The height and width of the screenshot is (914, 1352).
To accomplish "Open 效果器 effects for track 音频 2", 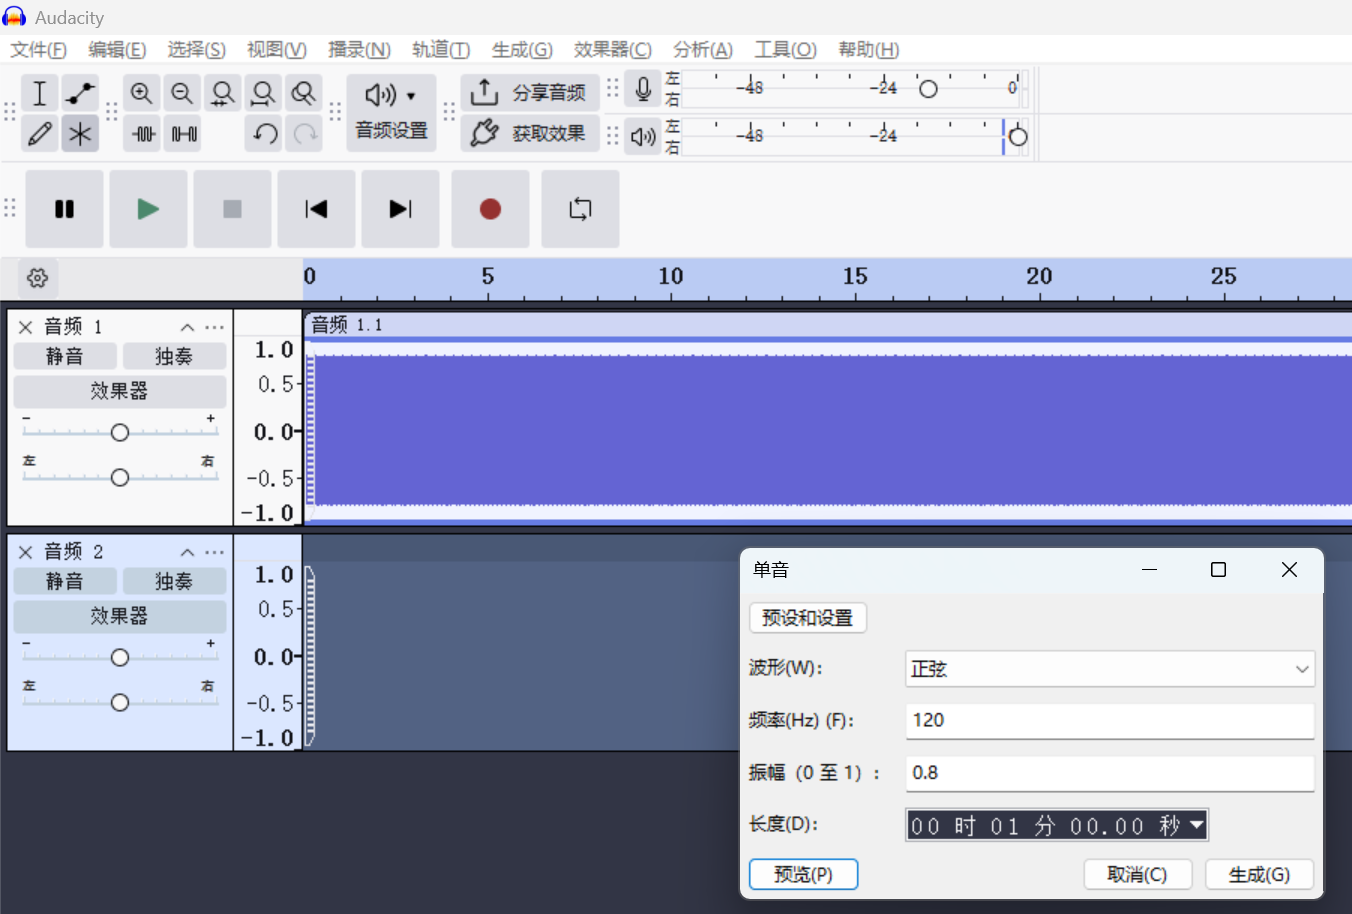I will [x=119, y=616].
